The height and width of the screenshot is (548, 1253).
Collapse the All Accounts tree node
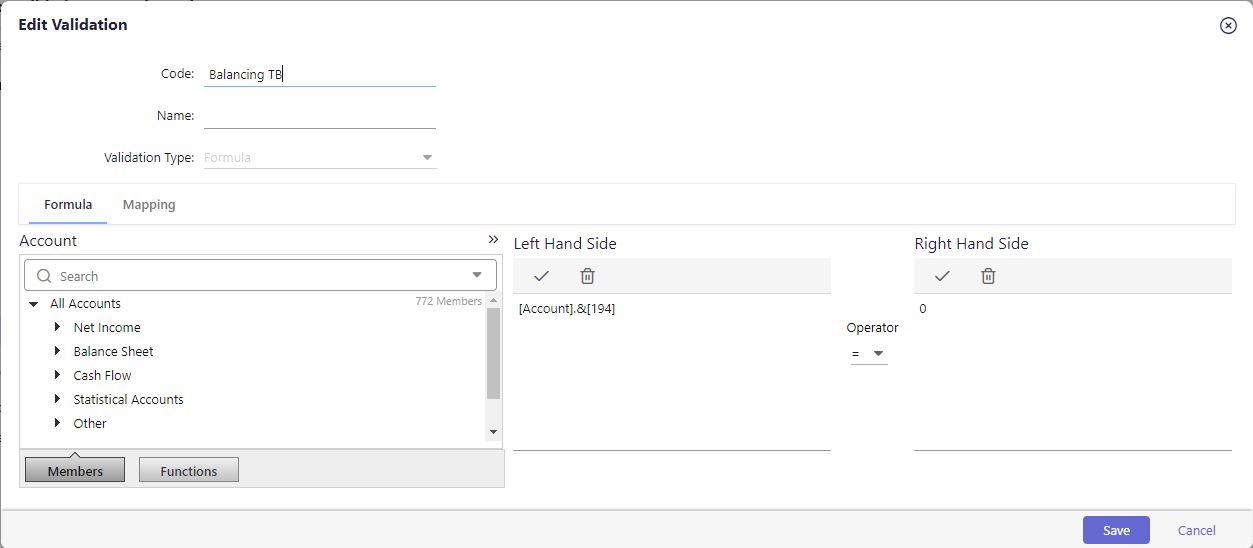[34, 304]
